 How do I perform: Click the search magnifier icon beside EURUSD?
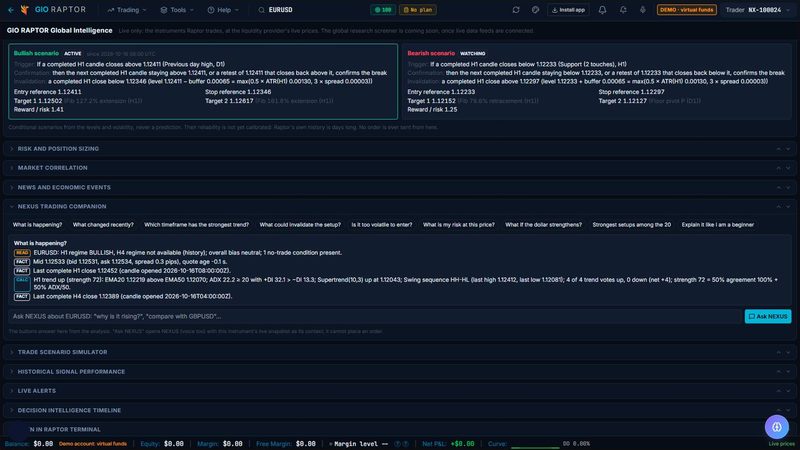point(261,10)
